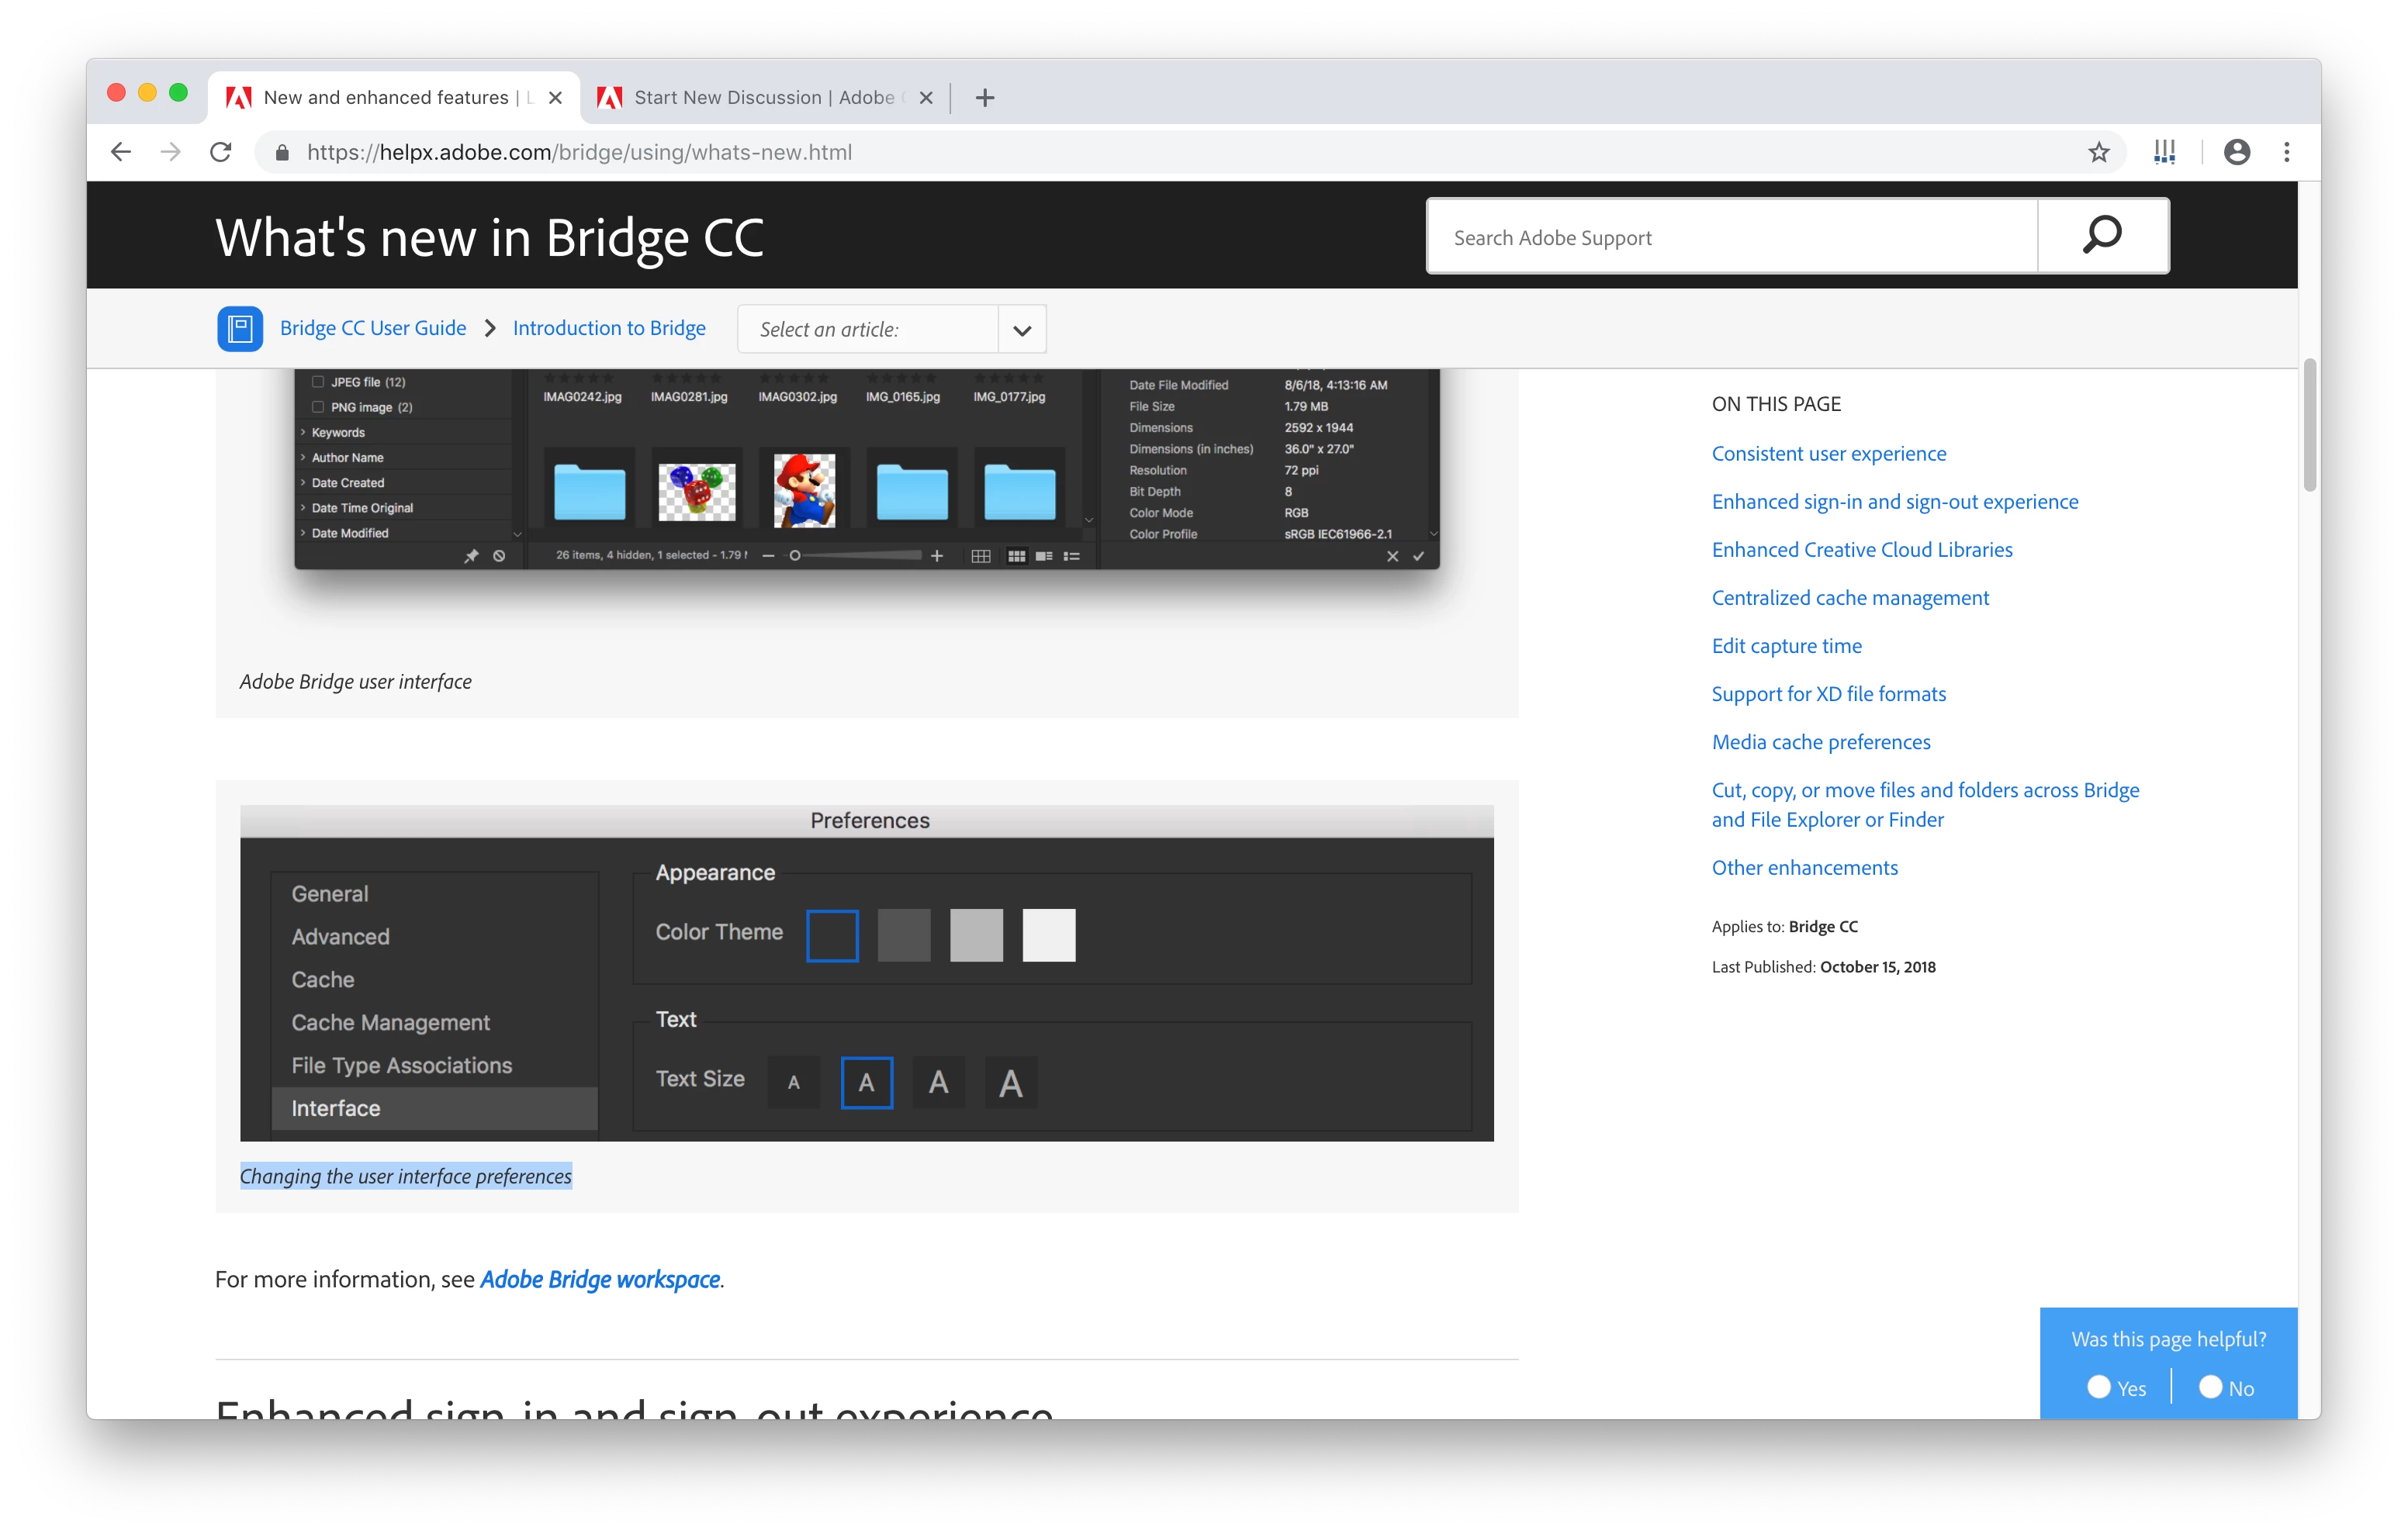
Task: Jump to Centralized cache management section
Action: 1849,598
